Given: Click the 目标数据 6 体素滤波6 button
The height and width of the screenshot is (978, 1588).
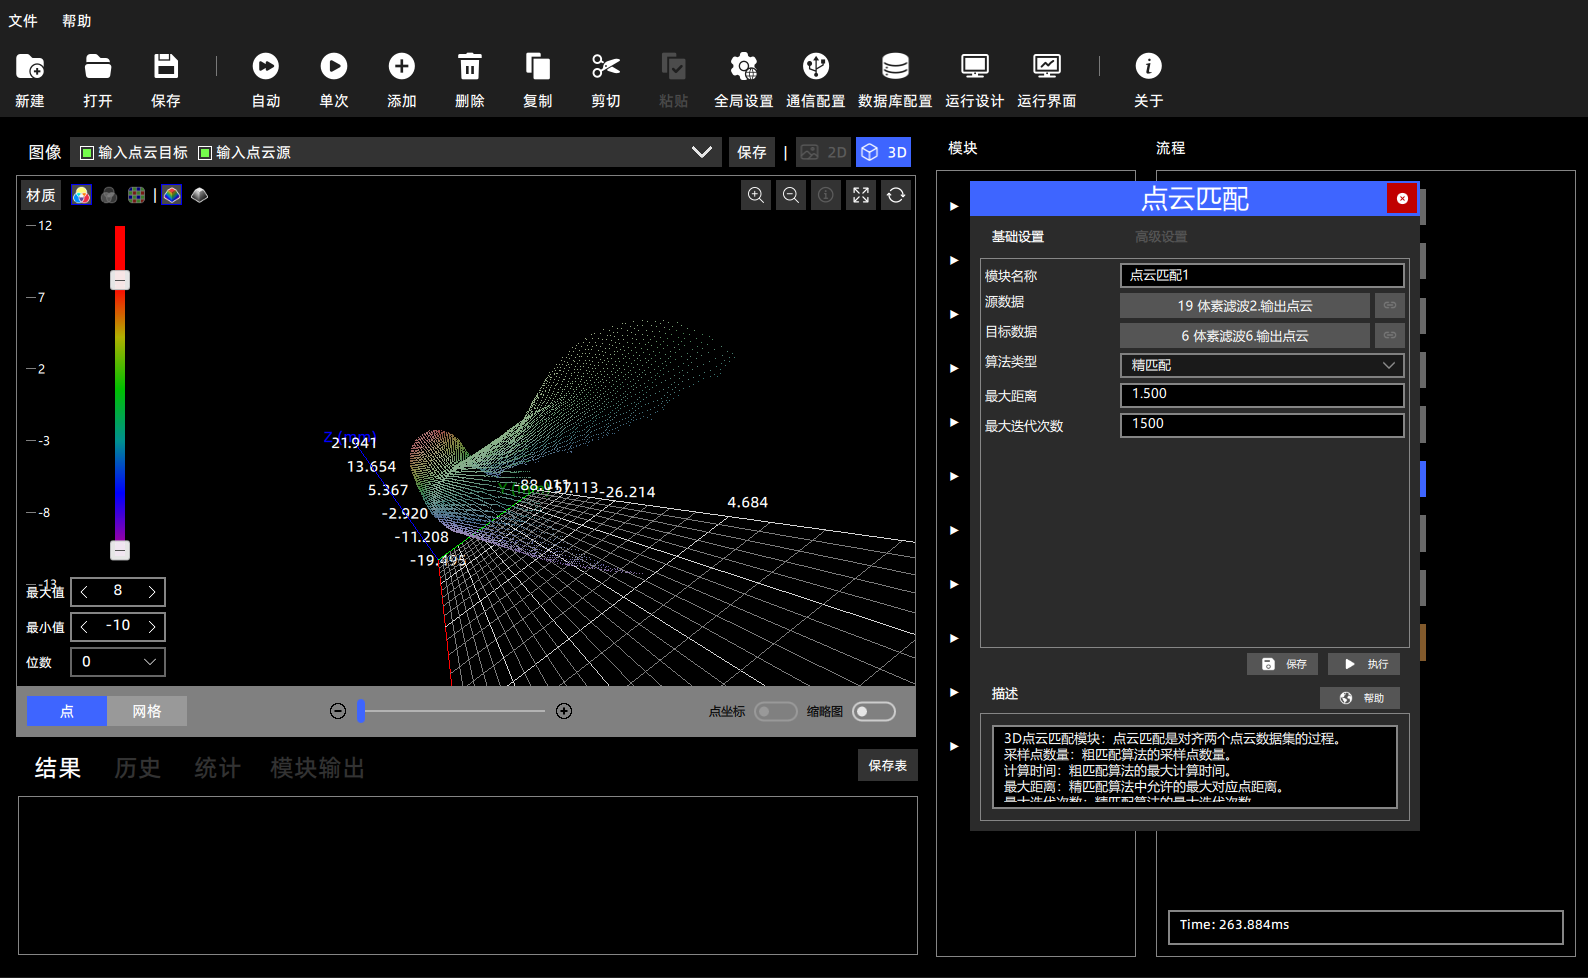Looking at the screenshot, I should point(1245,335).
